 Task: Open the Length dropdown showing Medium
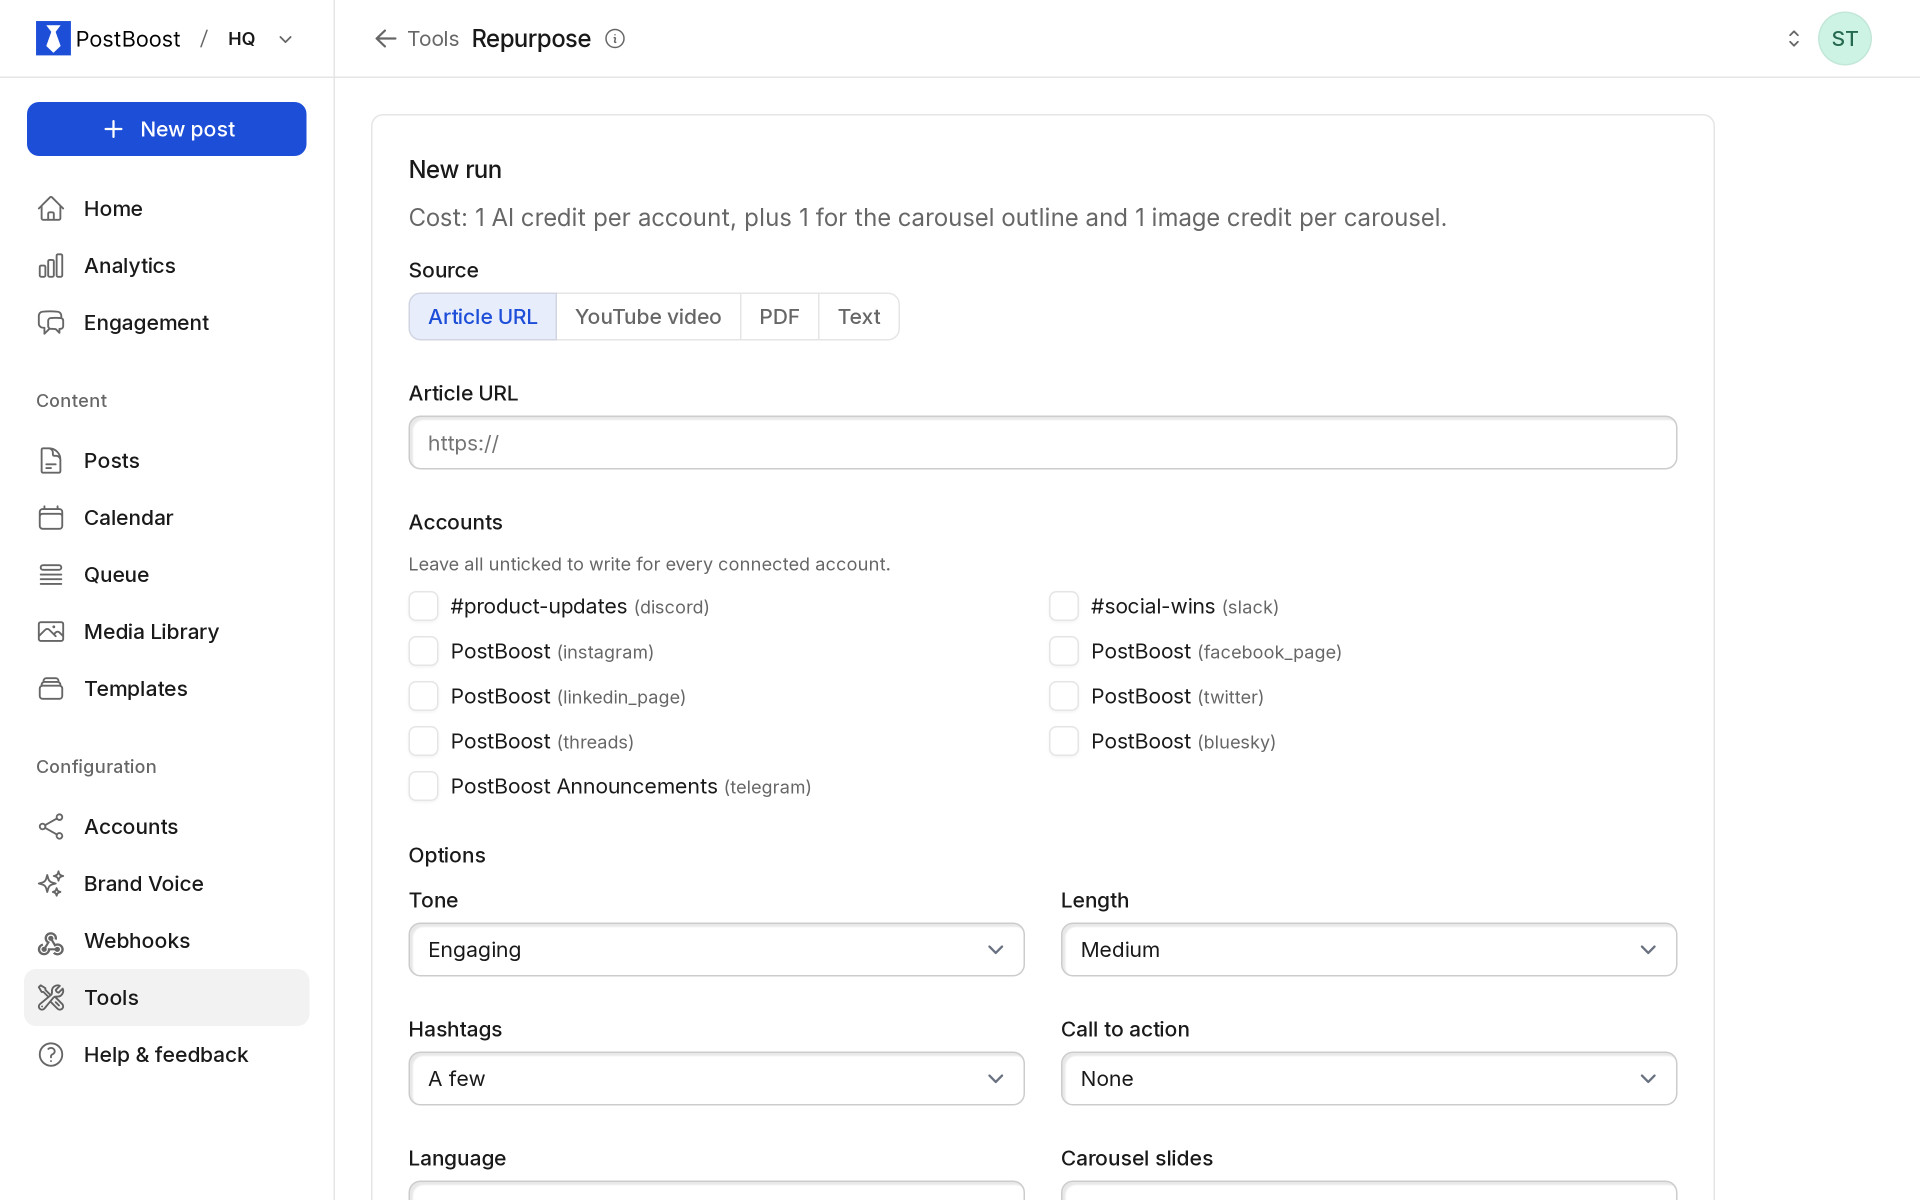tap(1368, 949)
